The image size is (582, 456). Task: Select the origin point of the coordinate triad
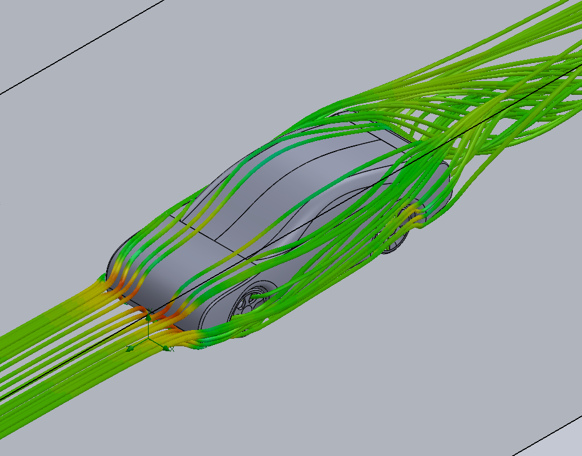[148, 339]
